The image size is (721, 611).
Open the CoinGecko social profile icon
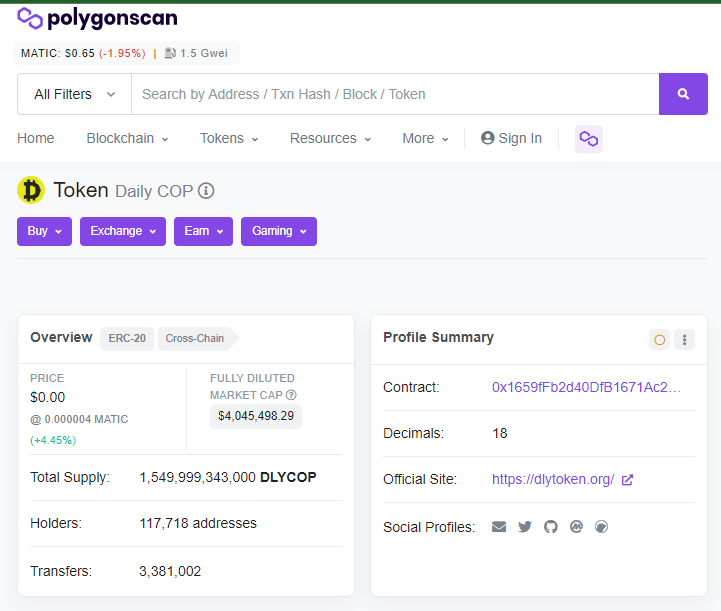(x=601, y=526)
